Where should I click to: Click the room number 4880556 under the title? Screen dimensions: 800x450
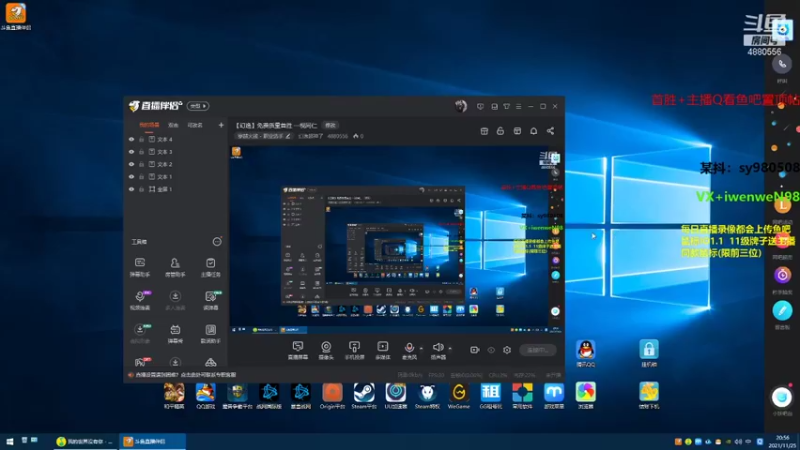[337, 136]
